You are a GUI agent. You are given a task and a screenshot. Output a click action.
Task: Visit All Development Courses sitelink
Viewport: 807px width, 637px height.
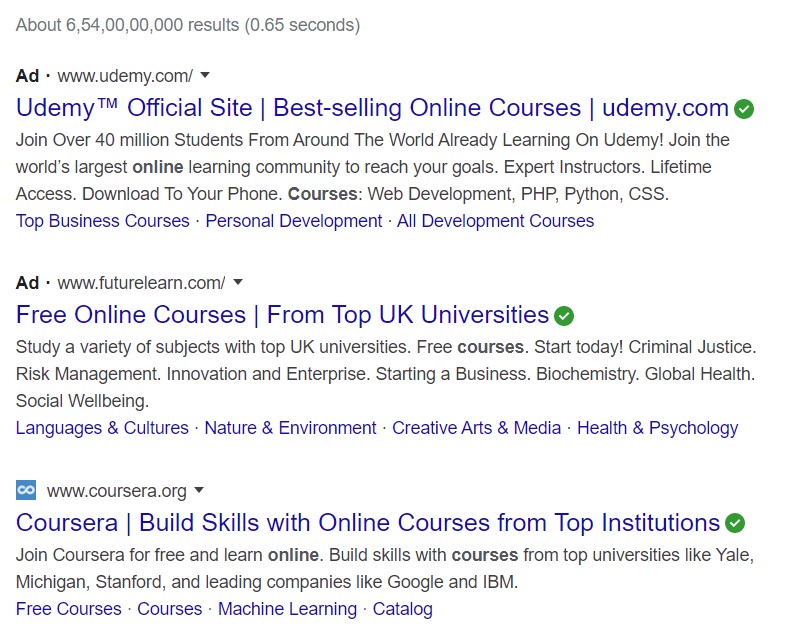(495, 221)
